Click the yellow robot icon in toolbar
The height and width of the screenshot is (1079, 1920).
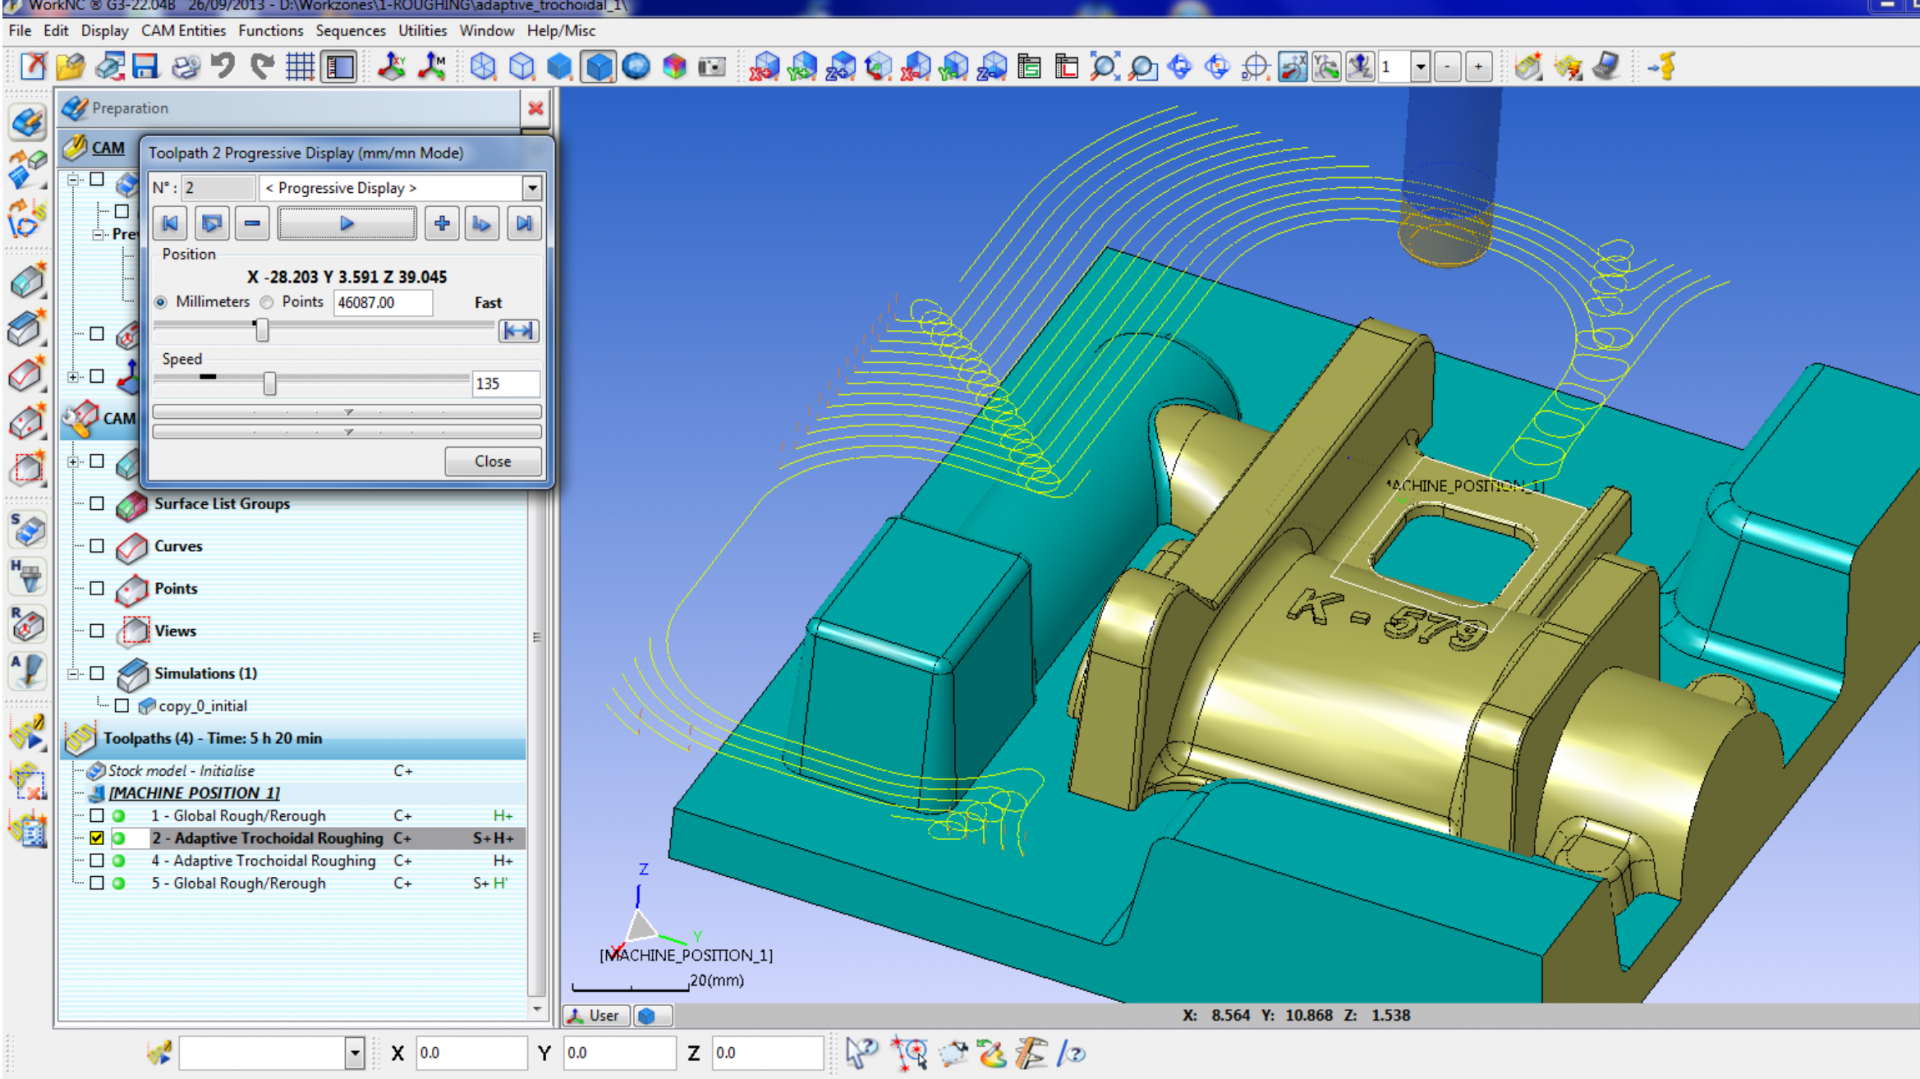(x=1663, y=67)
